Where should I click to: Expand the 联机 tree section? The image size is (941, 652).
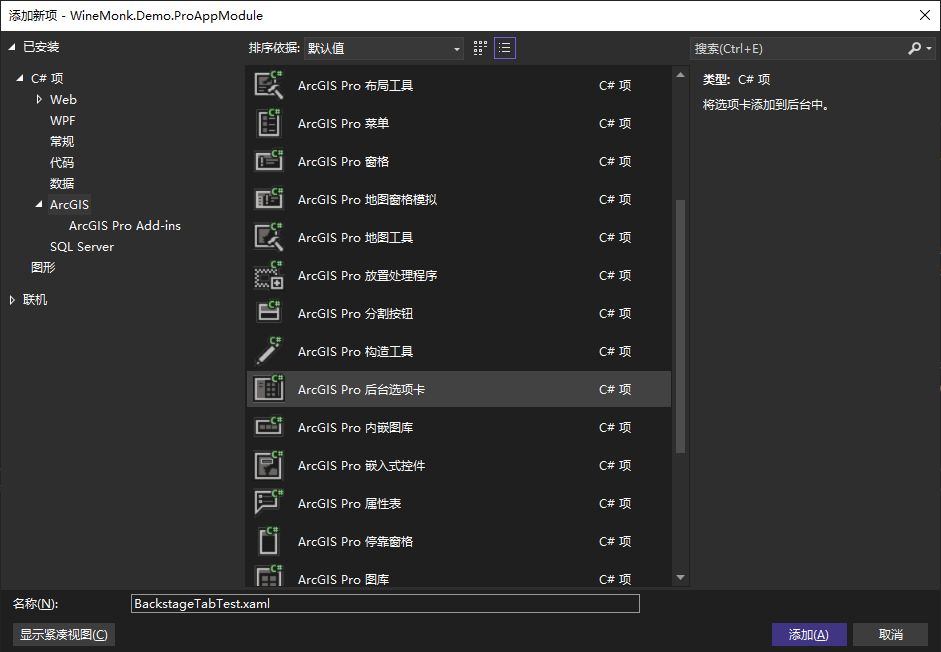12,300
